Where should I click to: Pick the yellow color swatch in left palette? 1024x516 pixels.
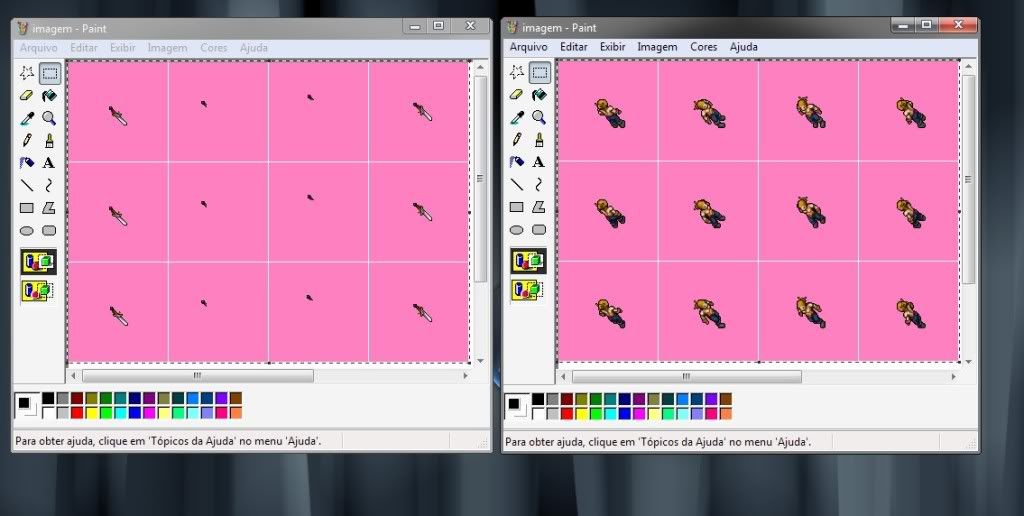(x=91, y=413)
